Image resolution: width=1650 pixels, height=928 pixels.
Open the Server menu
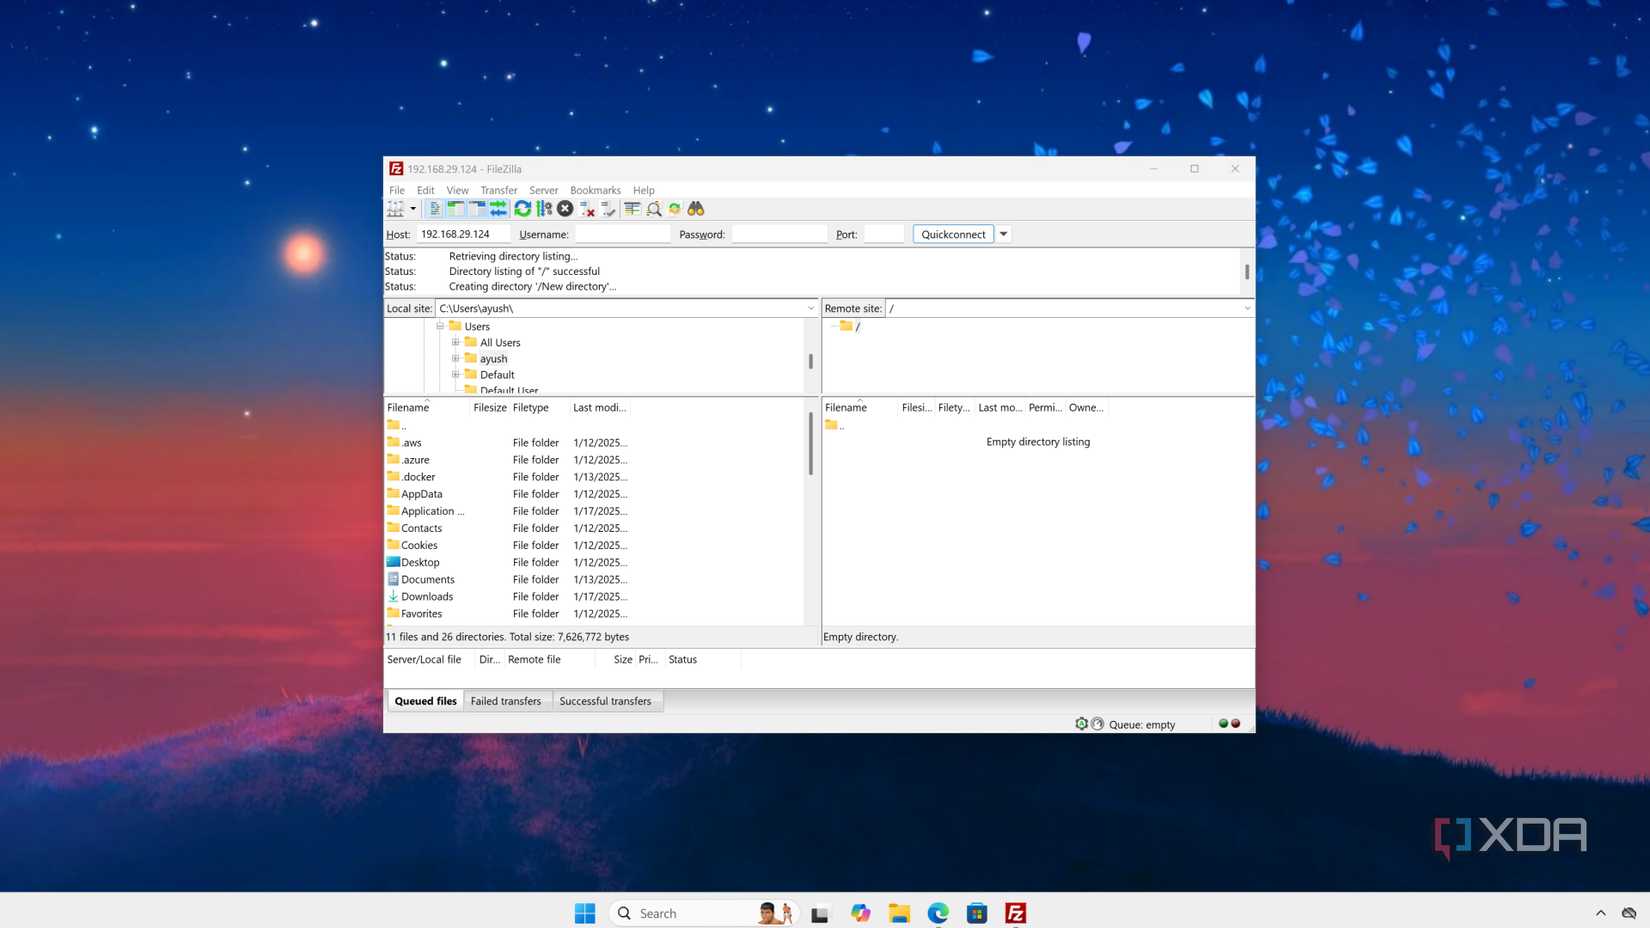tap(544, 190)
